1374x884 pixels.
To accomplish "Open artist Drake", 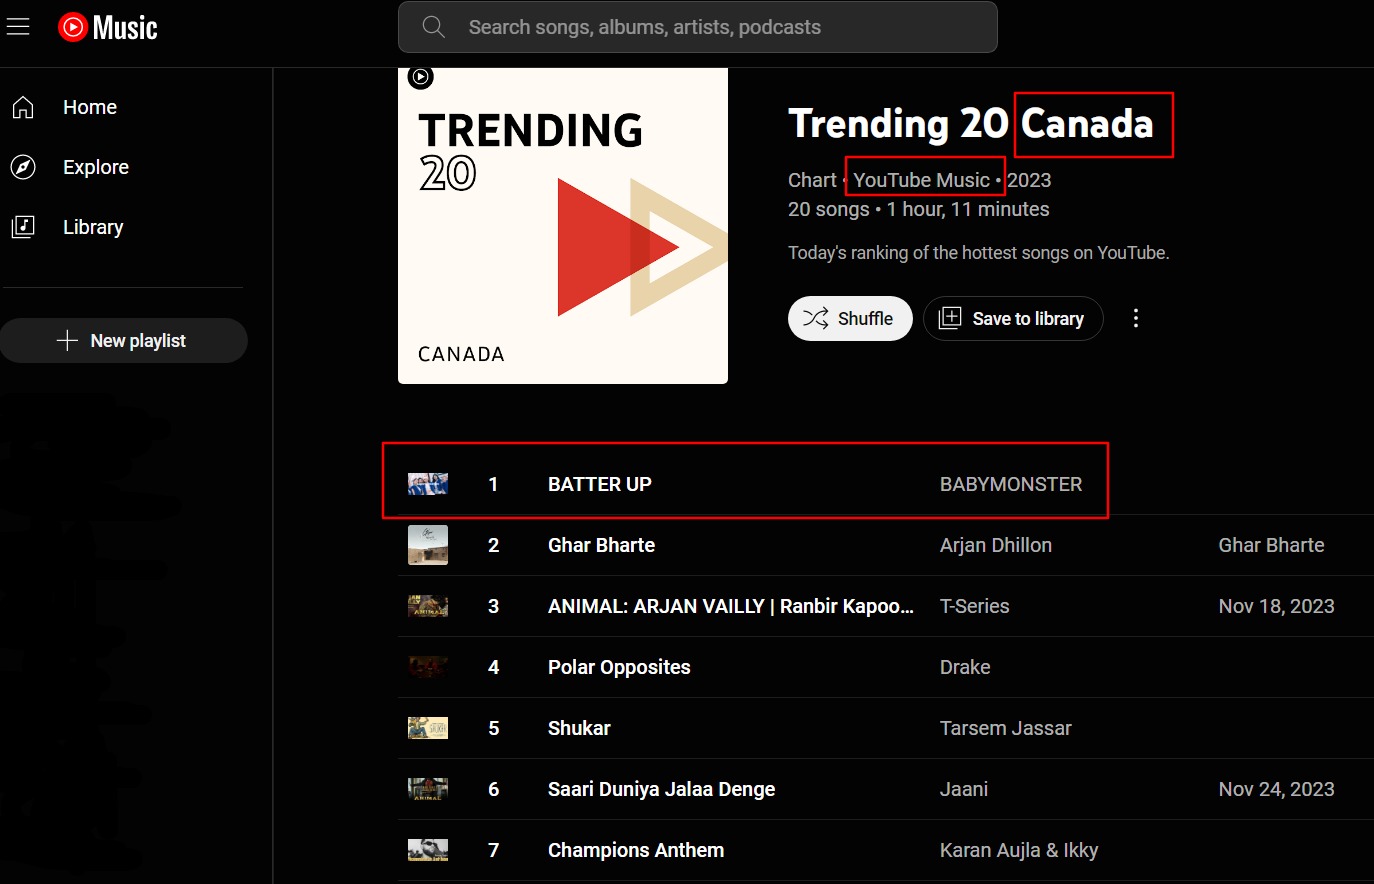I will coord(965,667).
